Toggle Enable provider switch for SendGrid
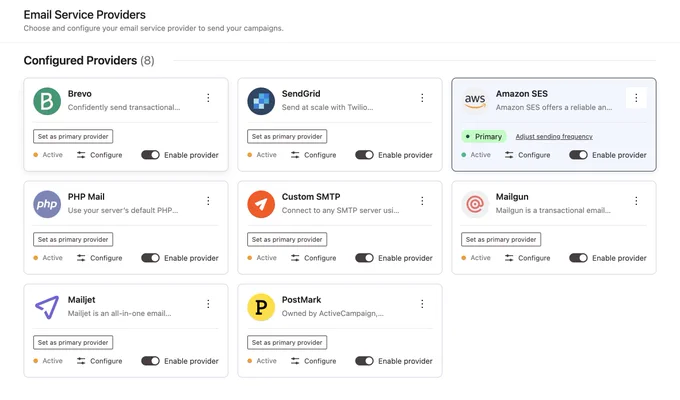 pos(364,155)
